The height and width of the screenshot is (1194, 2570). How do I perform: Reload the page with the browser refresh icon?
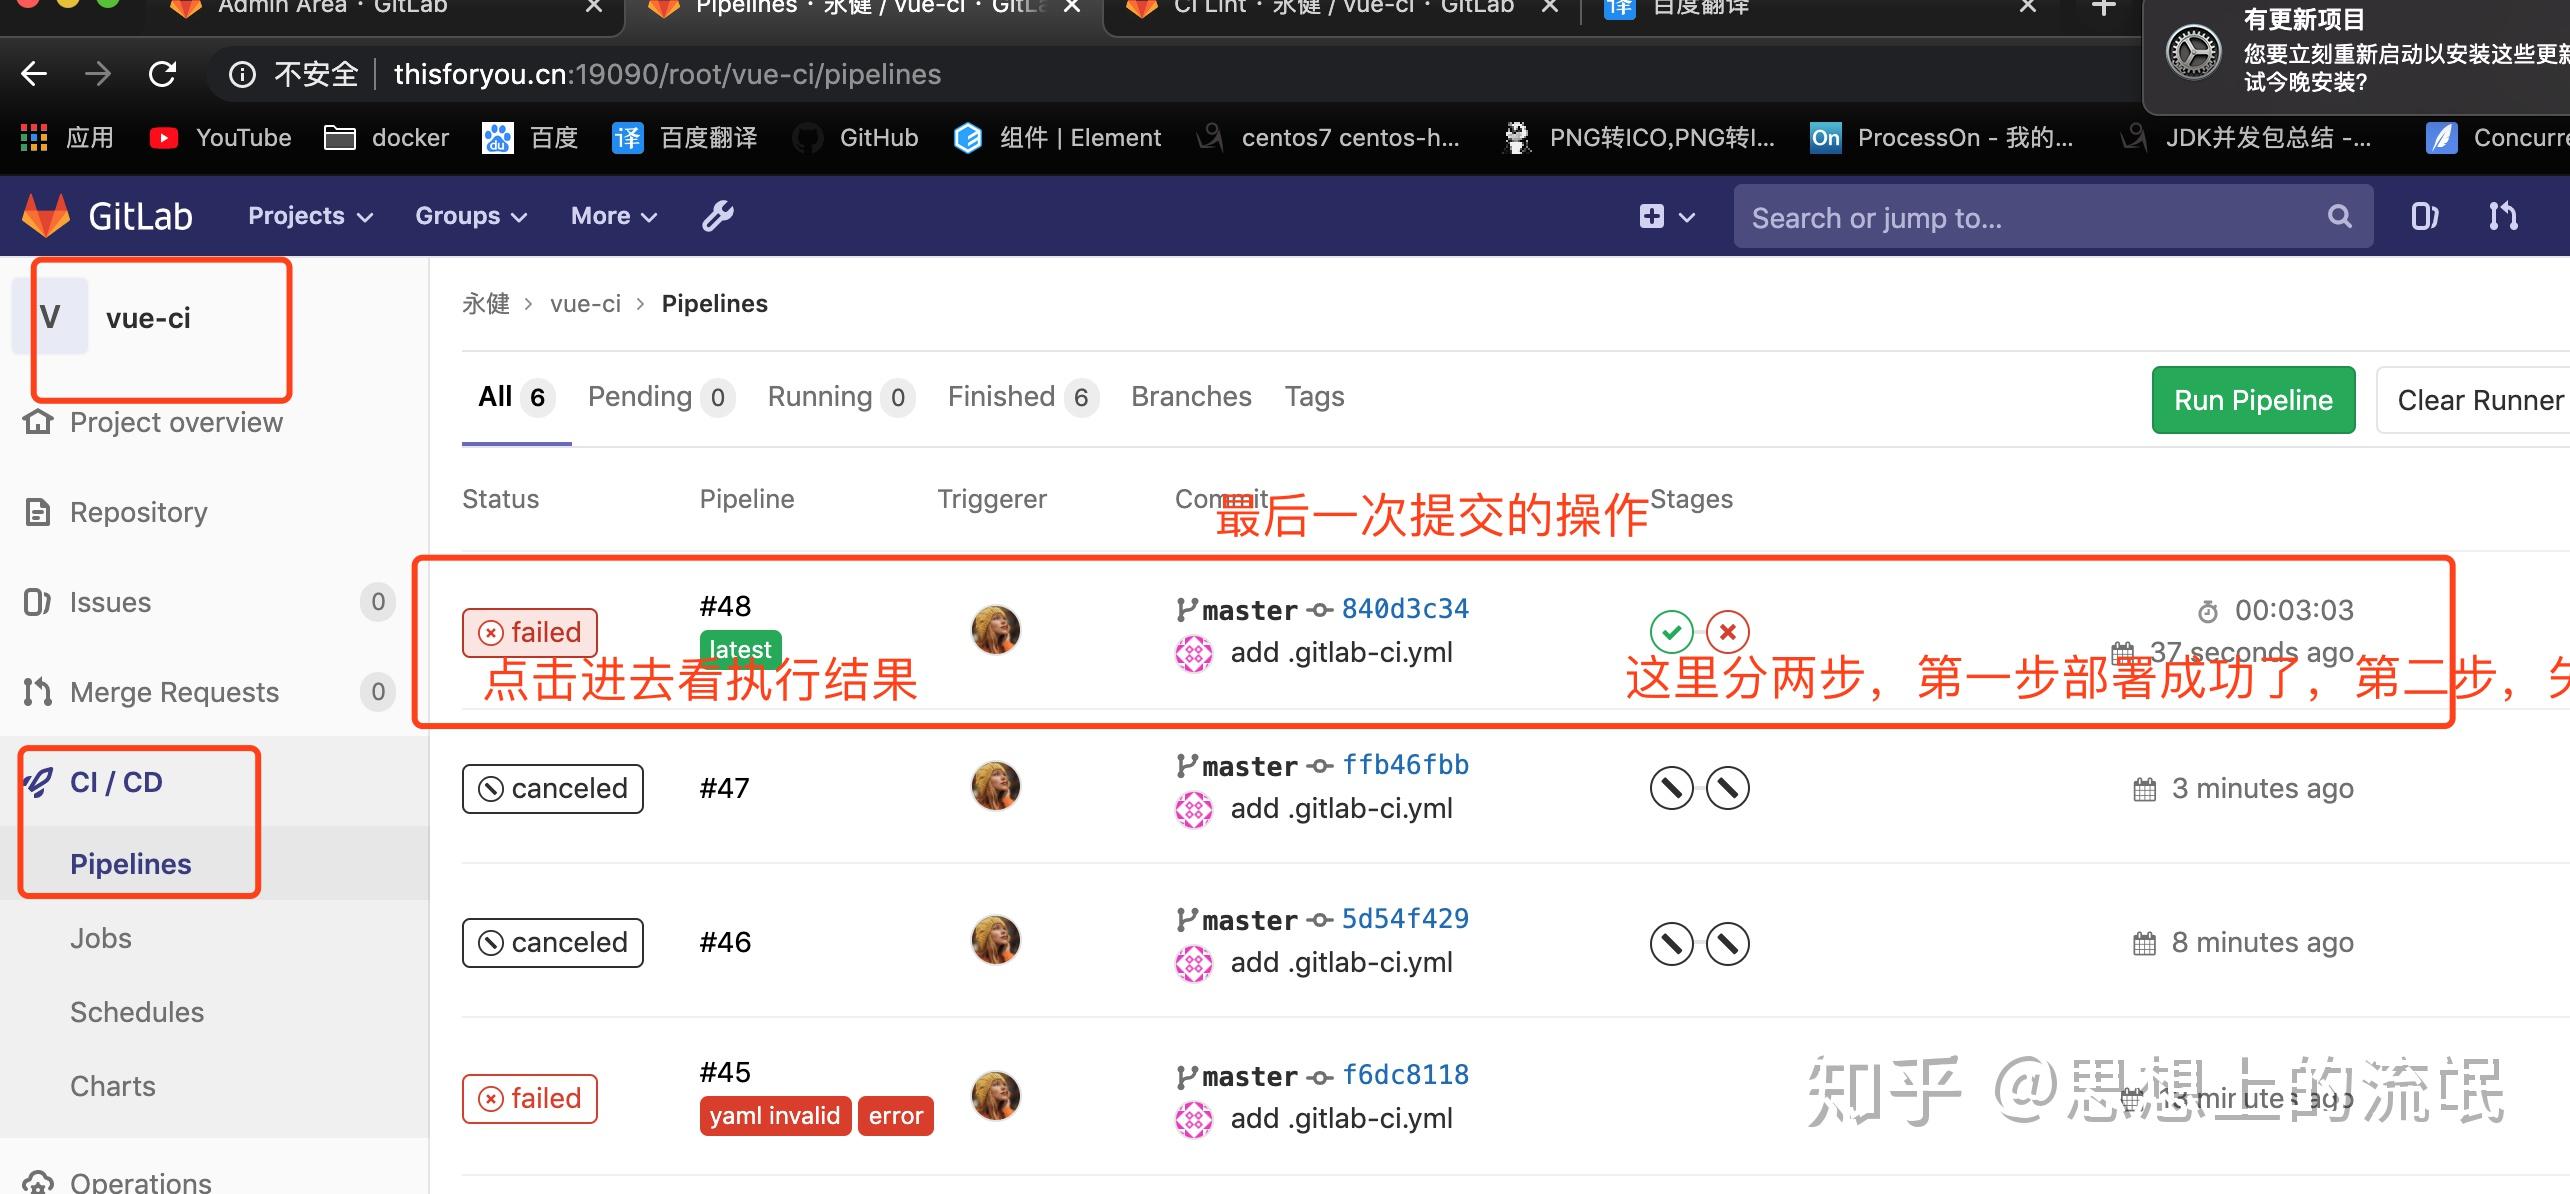click(162, 73)
